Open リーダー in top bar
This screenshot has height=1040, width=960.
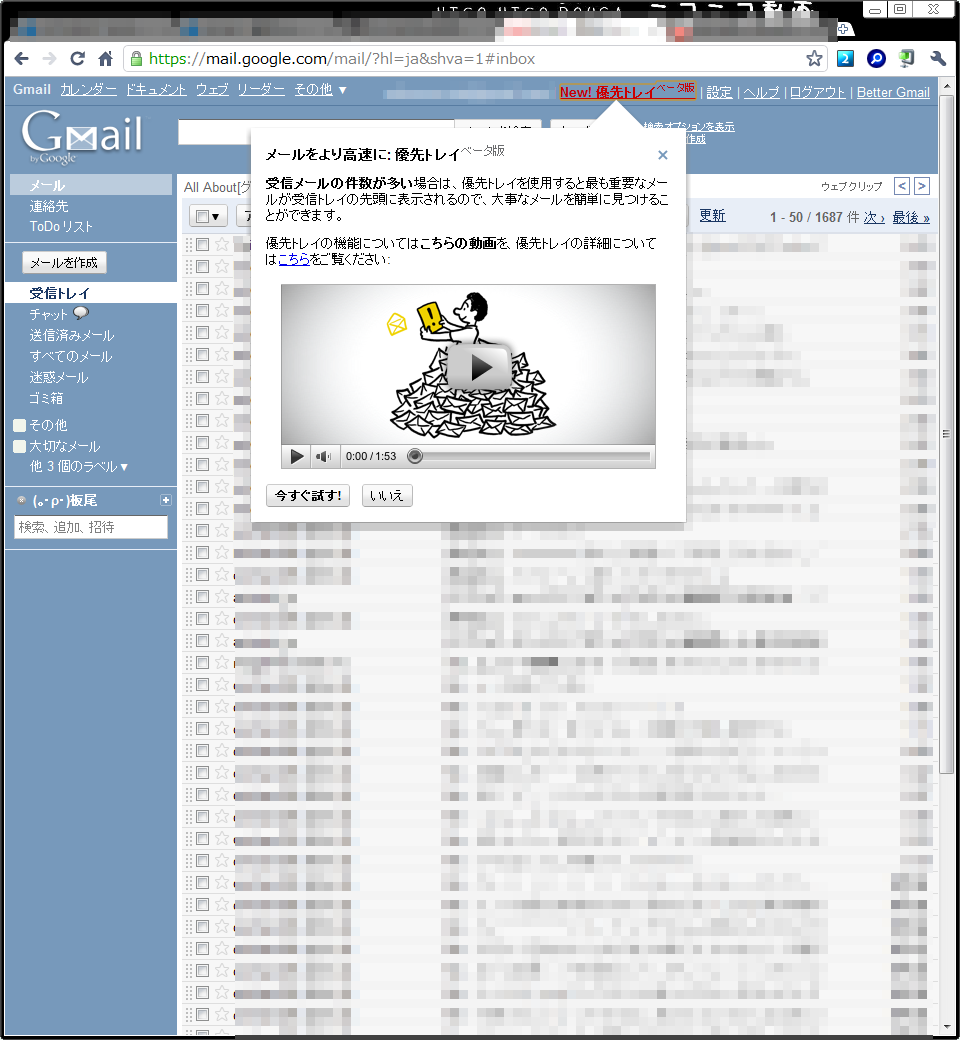point(261,90)
